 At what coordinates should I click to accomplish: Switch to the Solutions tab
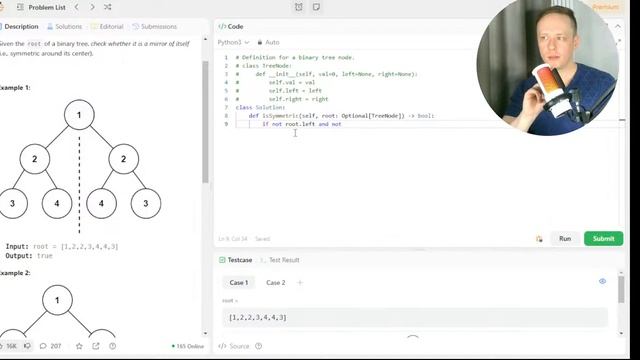(64, 27)
